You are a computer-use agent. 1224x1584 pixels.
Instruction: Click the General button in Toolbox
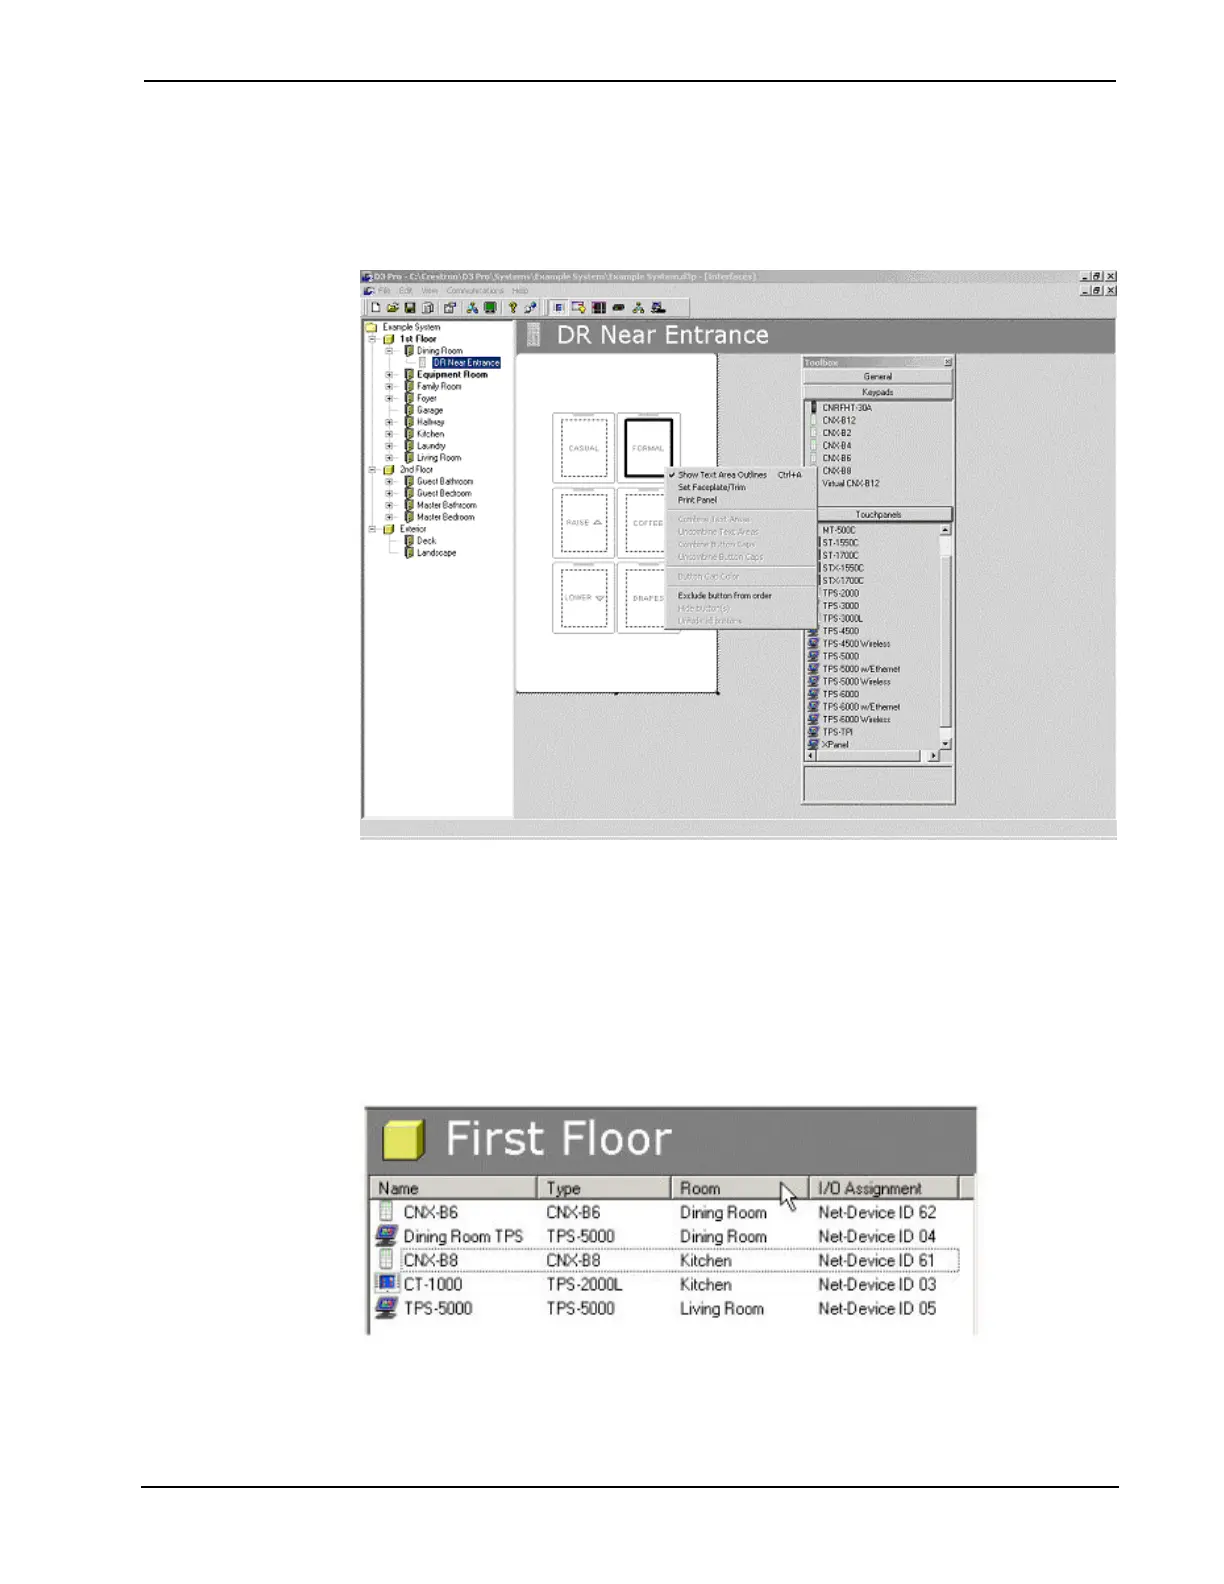(x=878, y=377)
